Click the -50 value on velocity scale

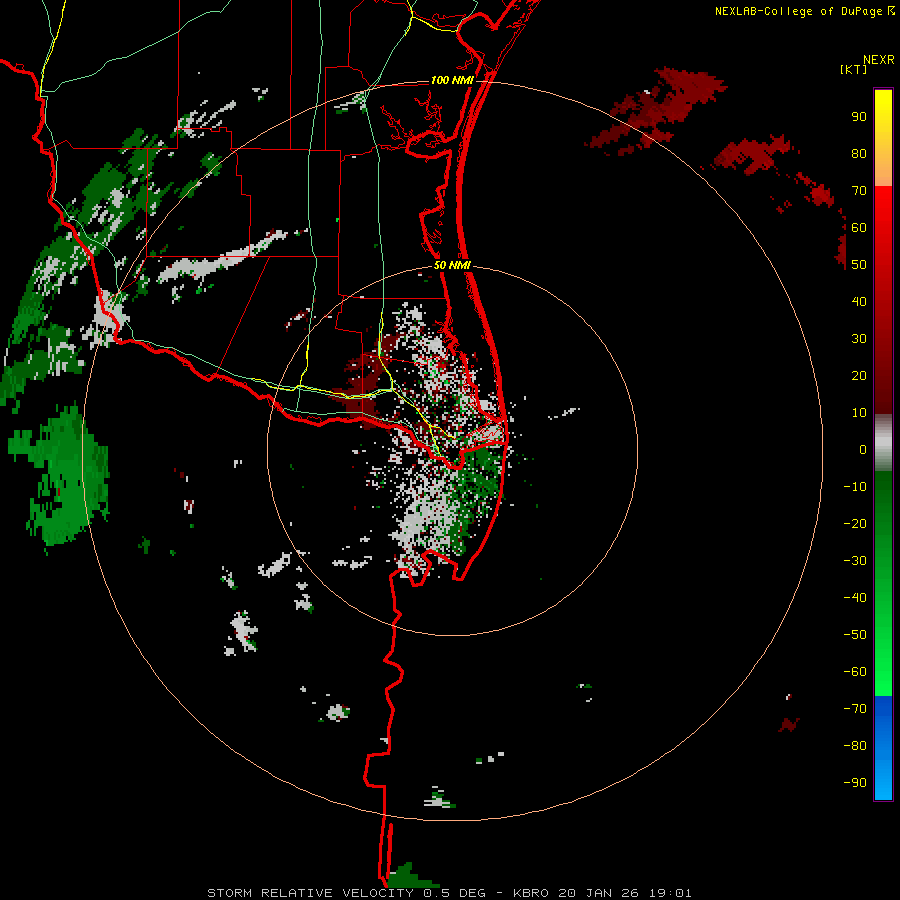pyautogui.click(x=855, y=634)
